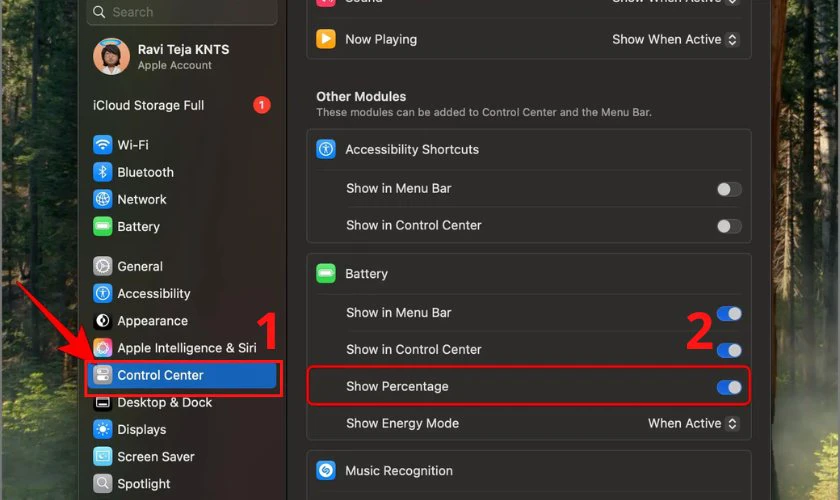840x500 pixels.
Task: Click the Apple Intelligence & Siri icon
Action: 102,348
